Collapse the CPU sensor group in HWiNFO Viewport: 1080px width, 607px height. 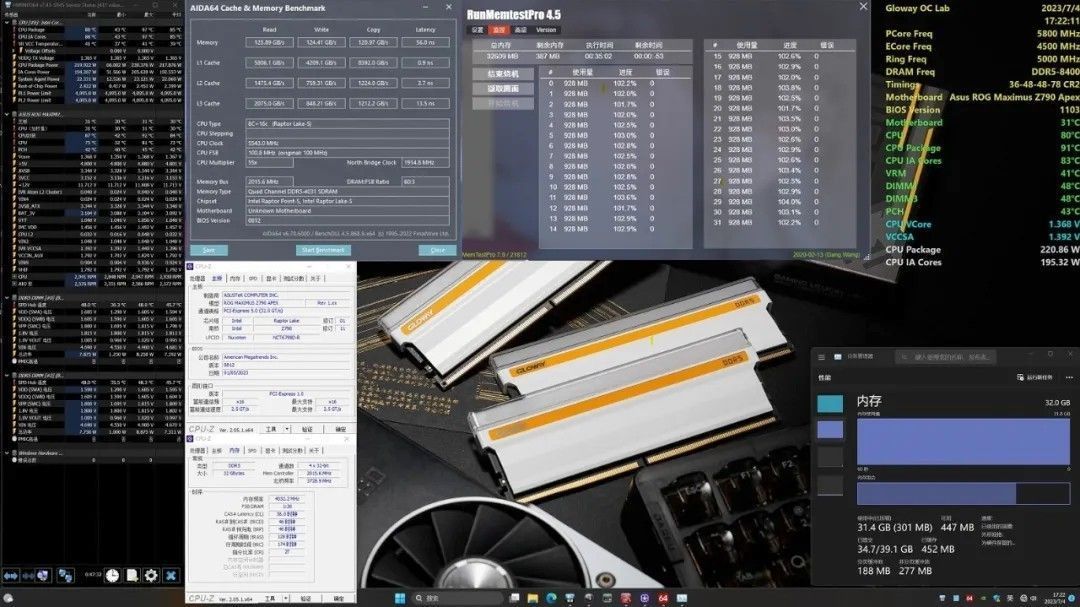pos(6,21)
